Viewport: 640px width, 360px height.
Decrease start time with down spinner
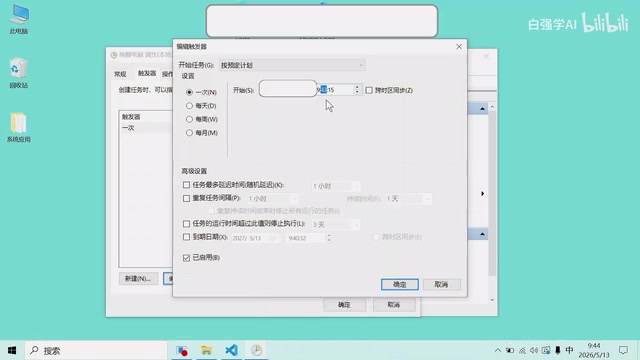point(357,93)
